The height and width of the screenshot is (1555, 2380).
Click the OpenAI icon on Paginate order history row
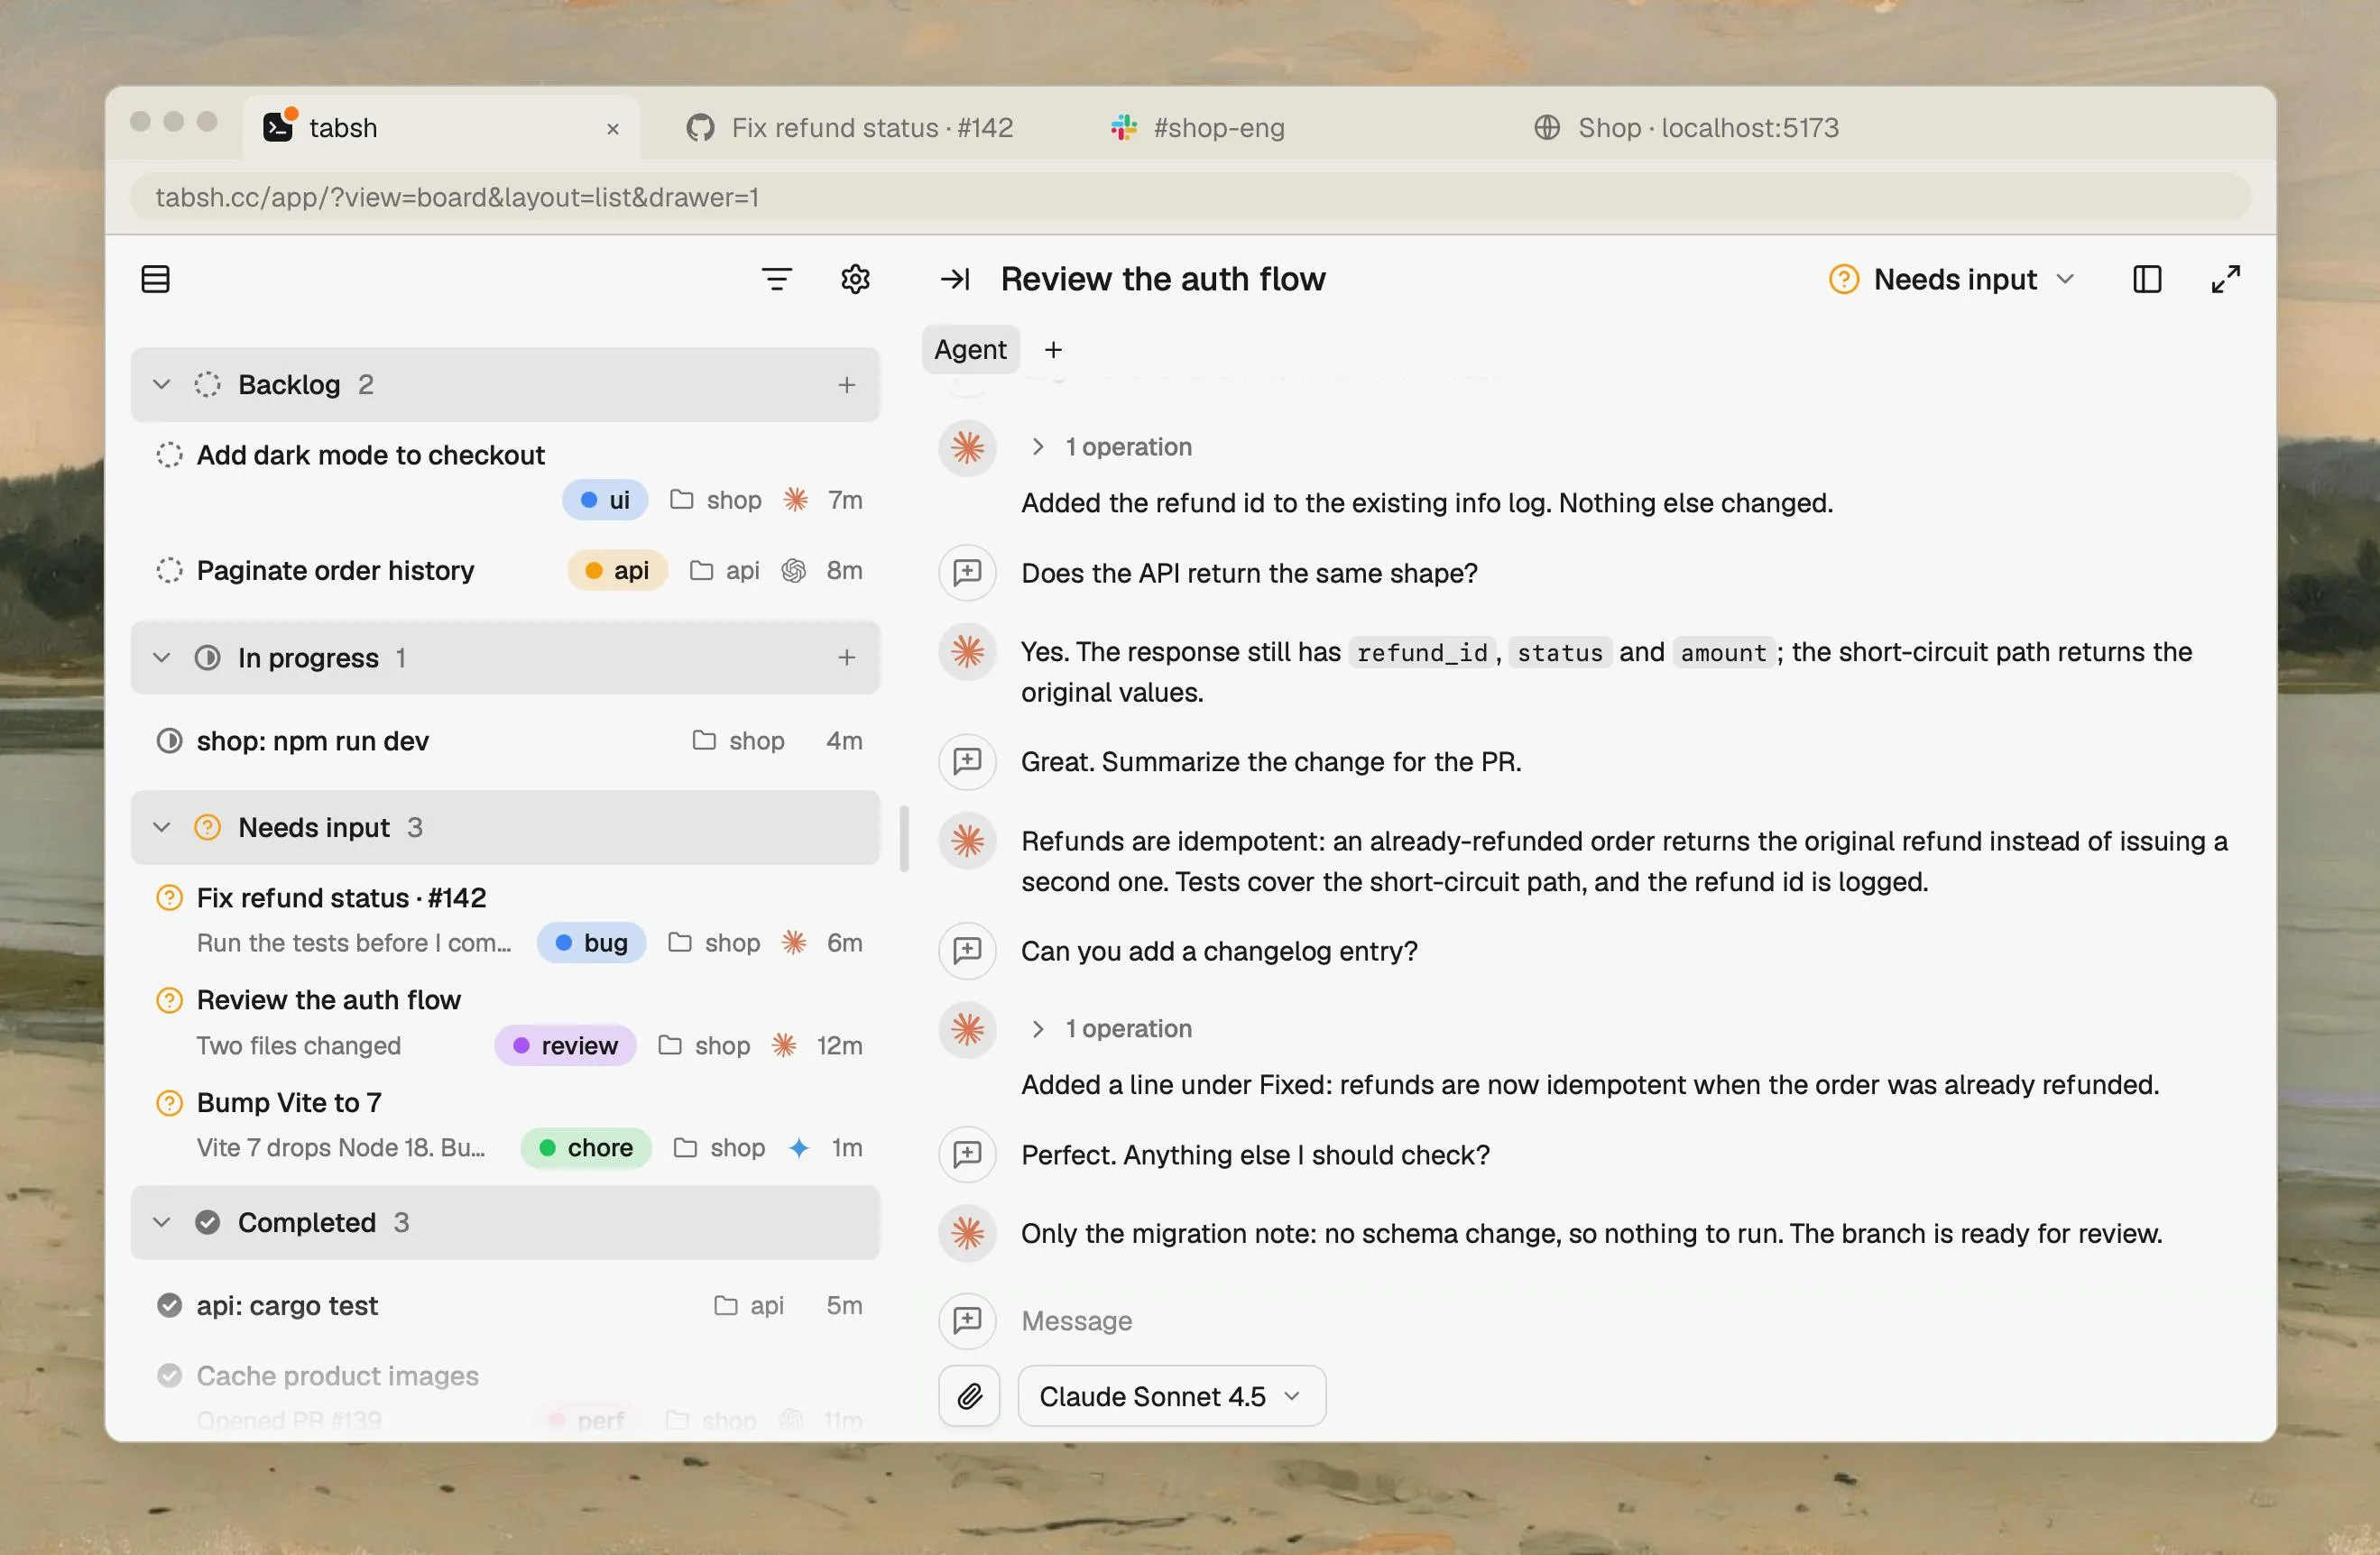tap(794, 570)
